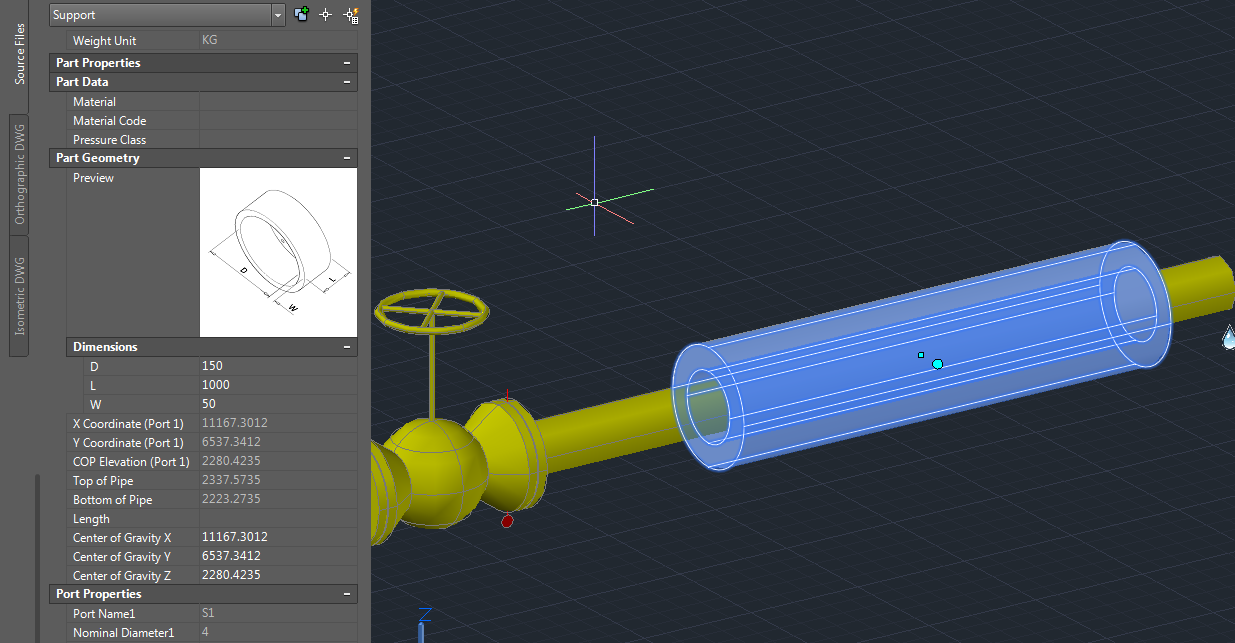1235x643 pixels.
Task: Click the small green grip square on the pipe
Action: coord(919,355)
